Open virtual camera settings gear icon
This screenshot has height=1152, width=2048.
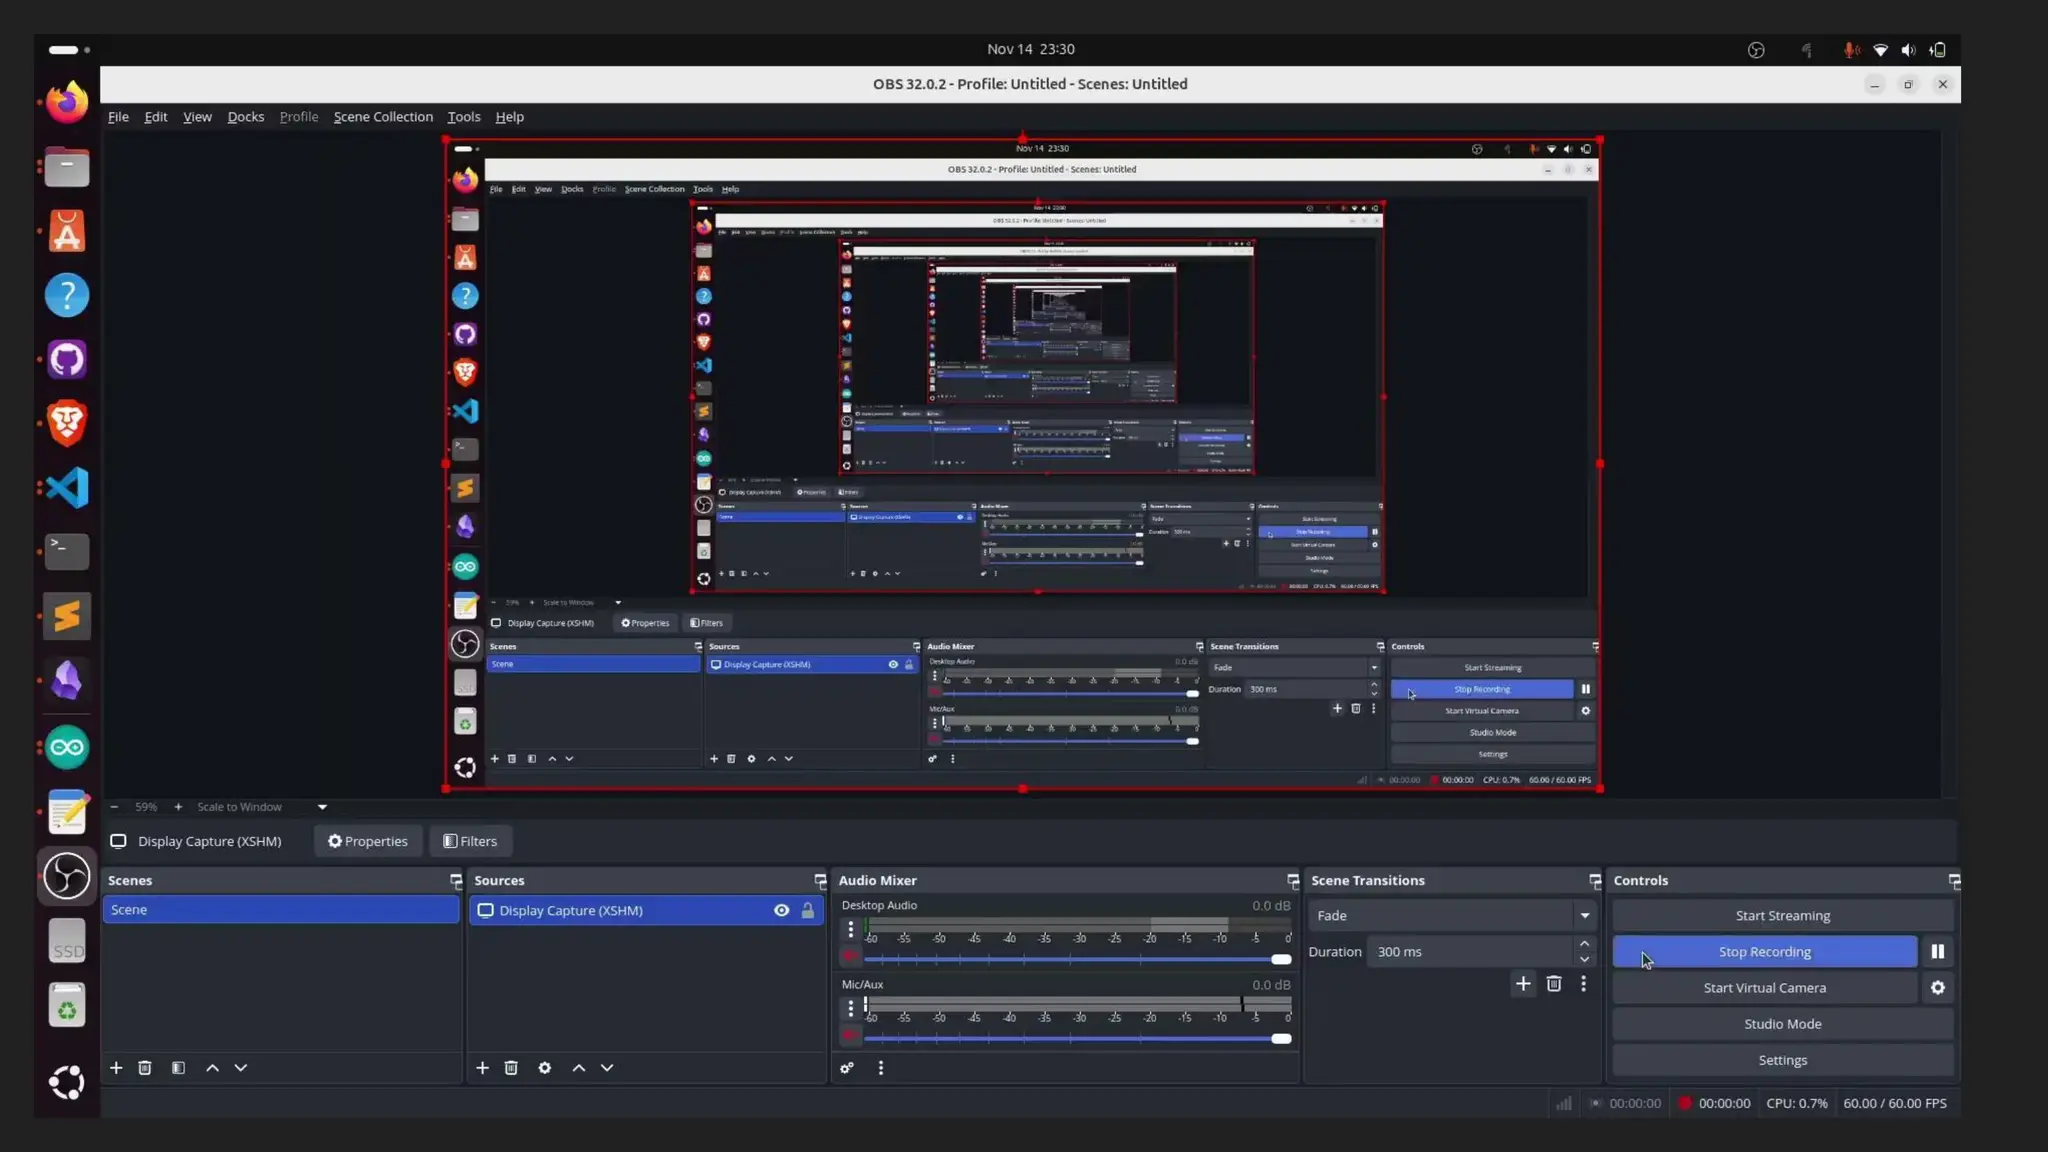click(x=1937, y=988)
